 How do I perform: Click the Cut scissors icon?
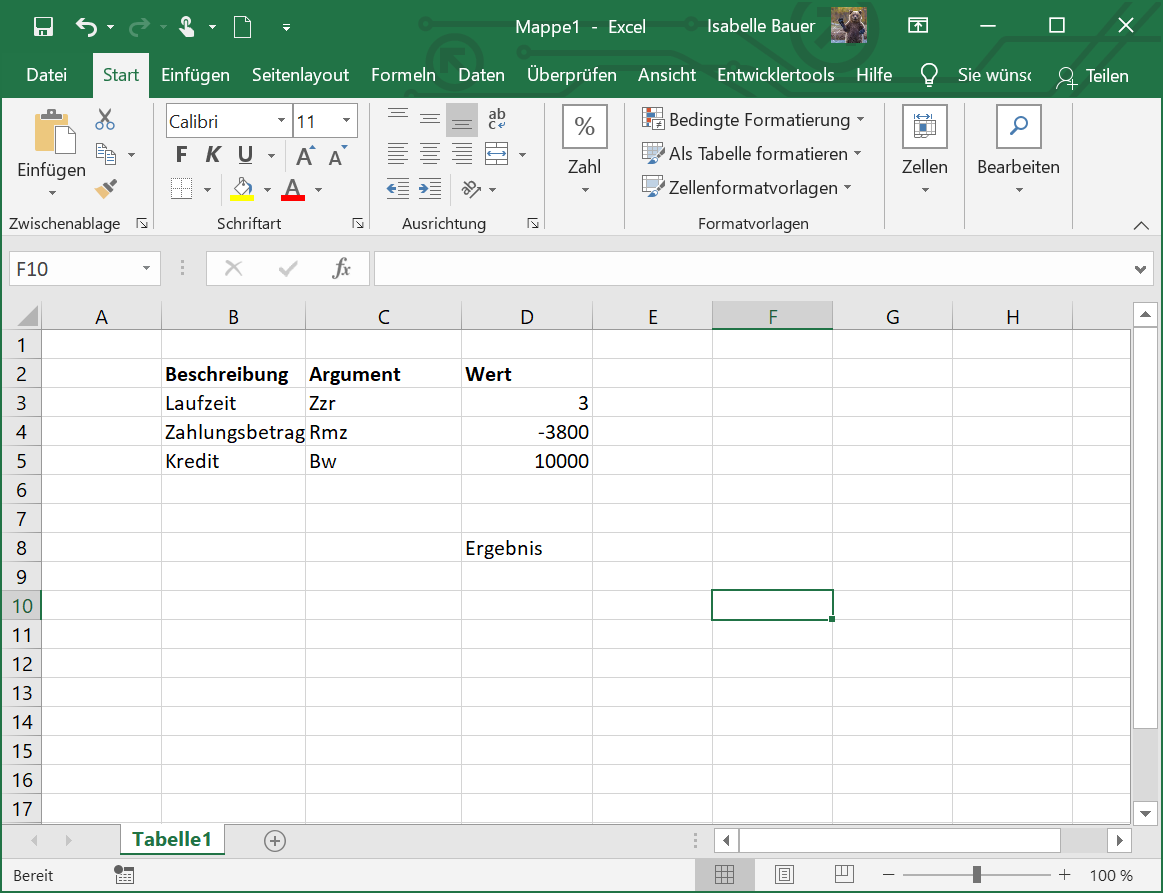pos(105,121)
